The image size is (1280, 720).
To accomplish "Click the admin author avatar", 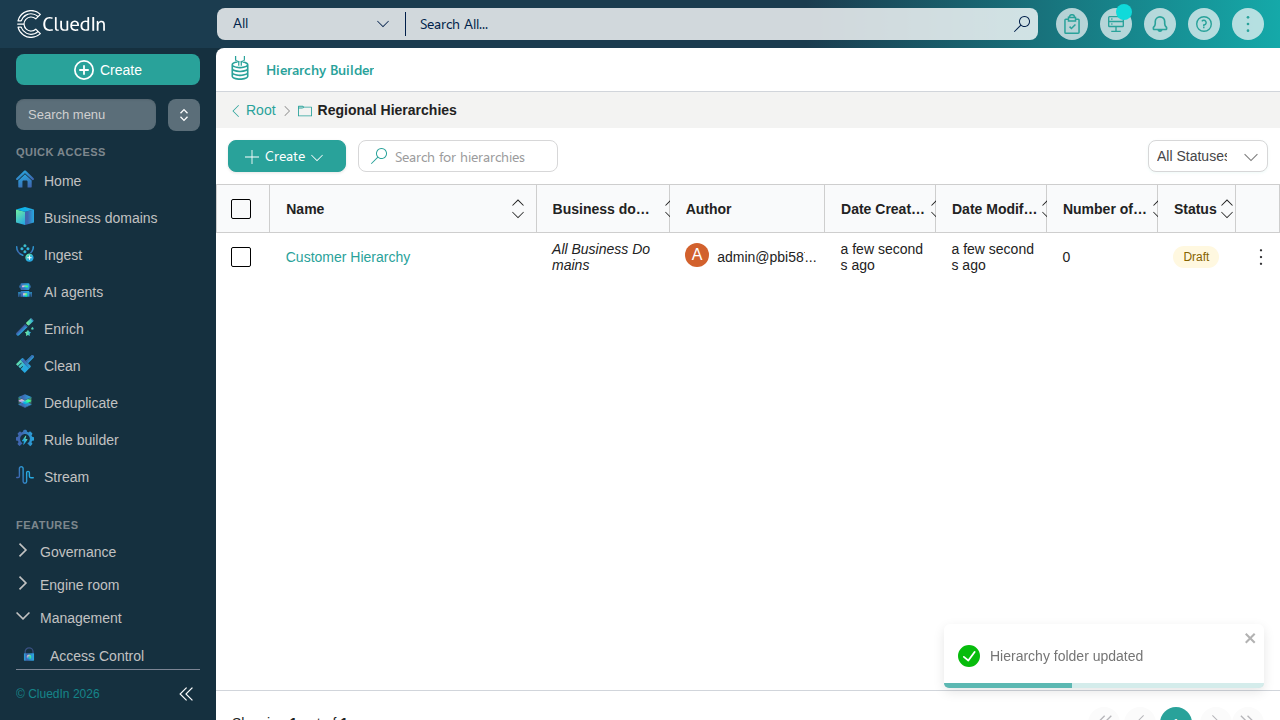I will point(697,255).
